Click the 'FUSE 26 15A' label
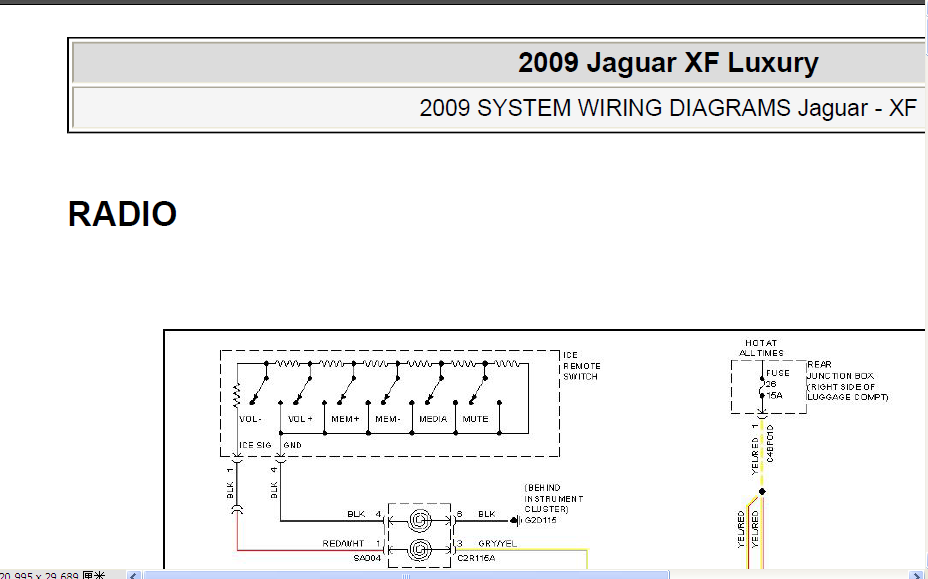 pos(777,384)
